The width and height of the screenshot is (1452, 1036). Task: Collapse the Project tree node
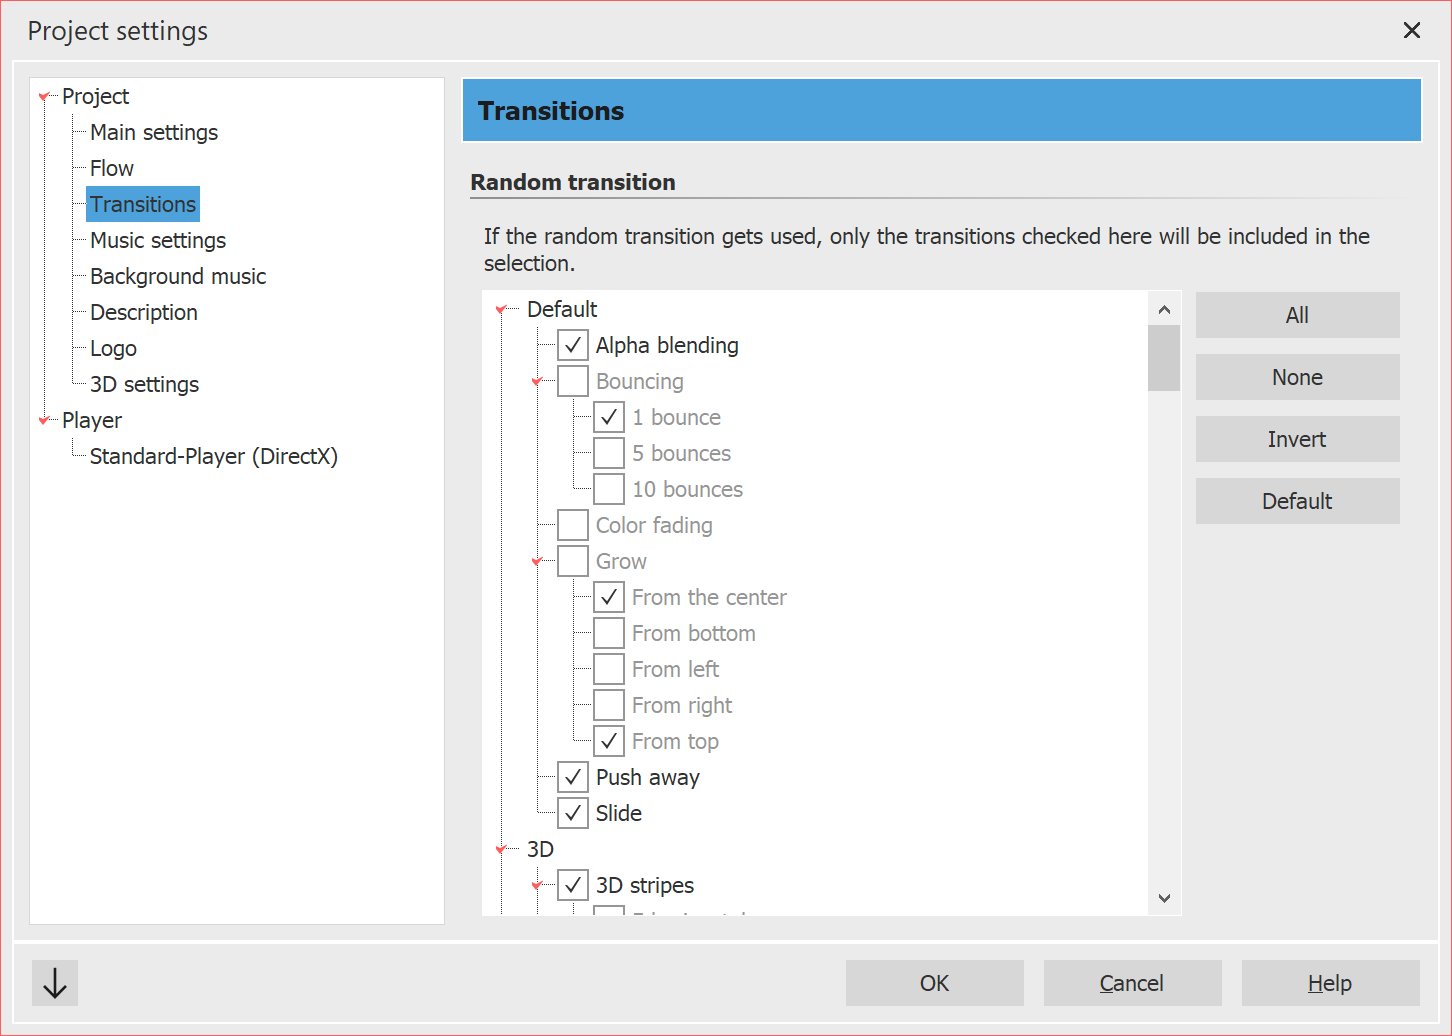[44, 95]
